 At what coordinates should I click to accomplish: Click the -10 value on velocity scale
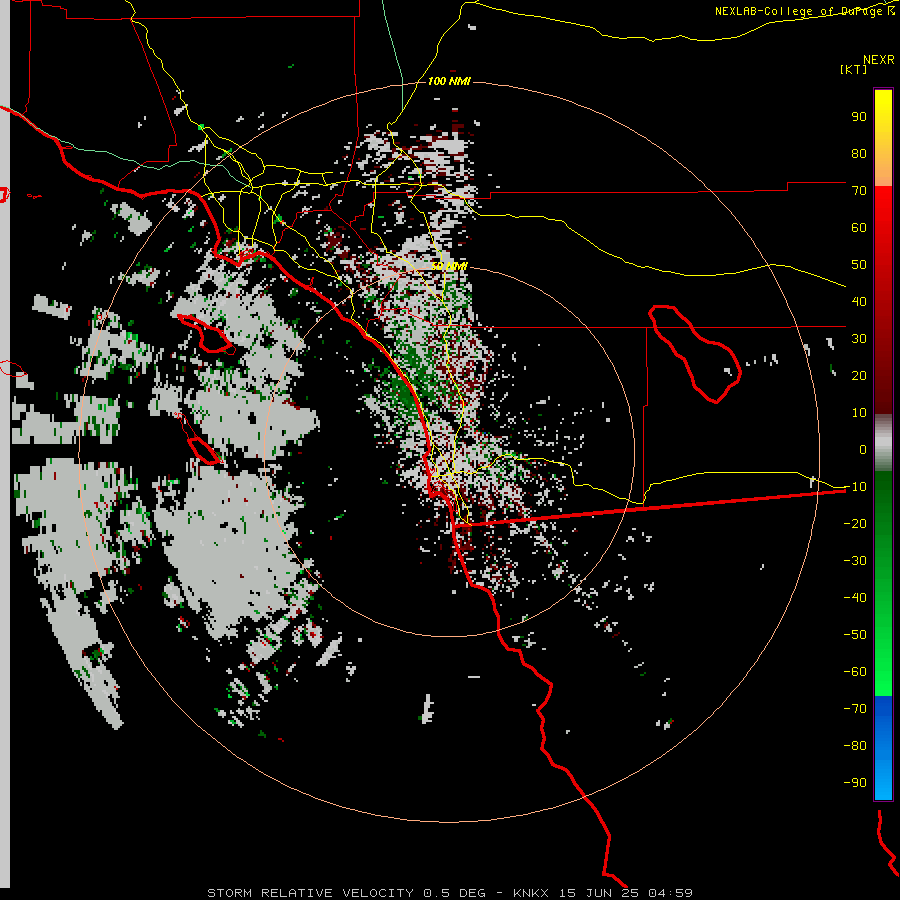855,487
